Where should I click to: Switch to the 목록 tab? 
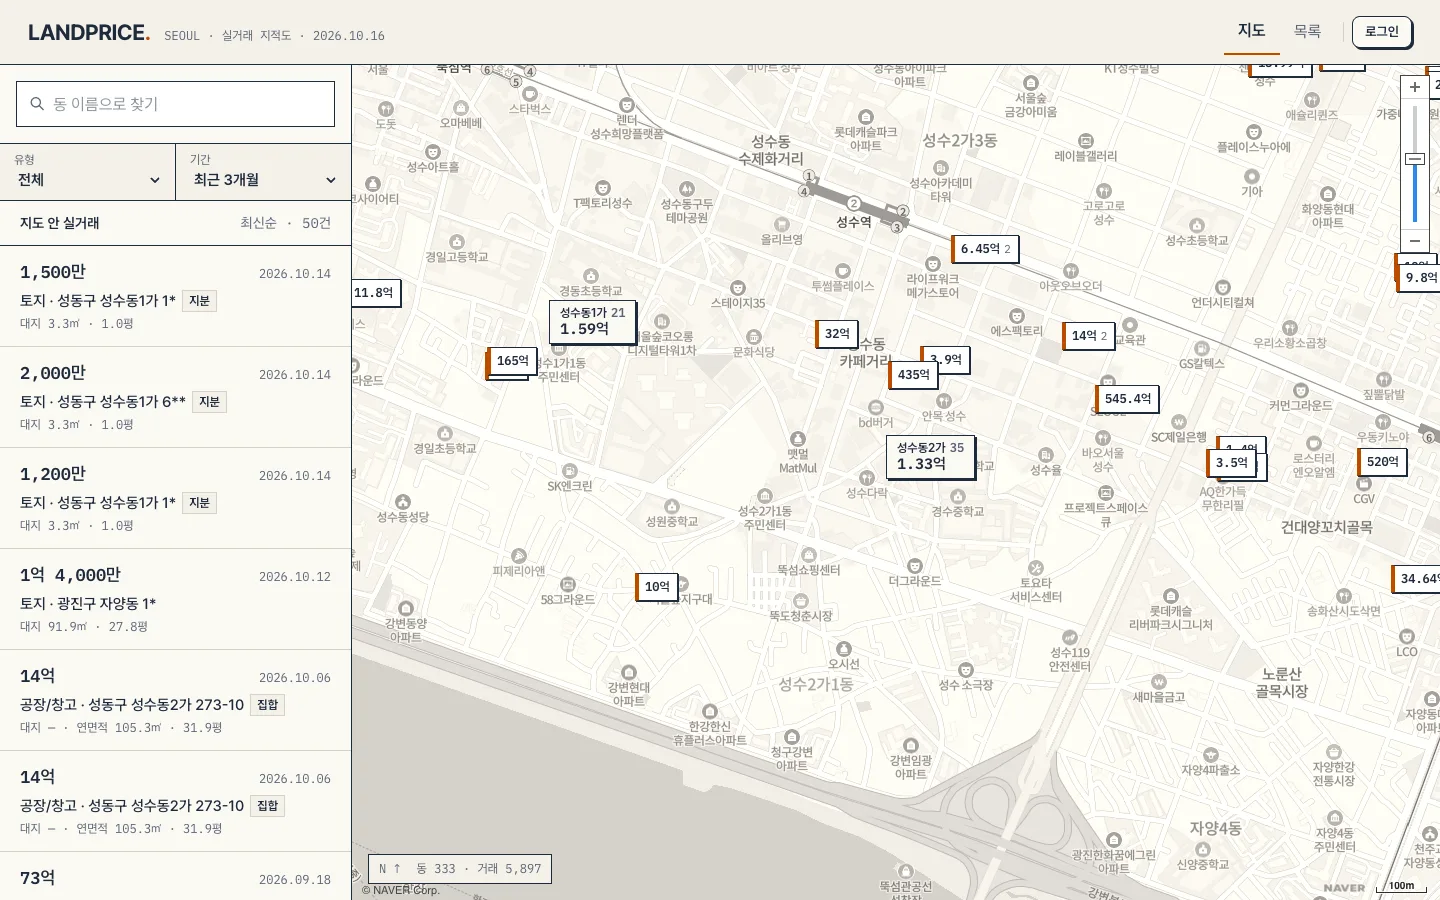click(x=1307, y=31)
